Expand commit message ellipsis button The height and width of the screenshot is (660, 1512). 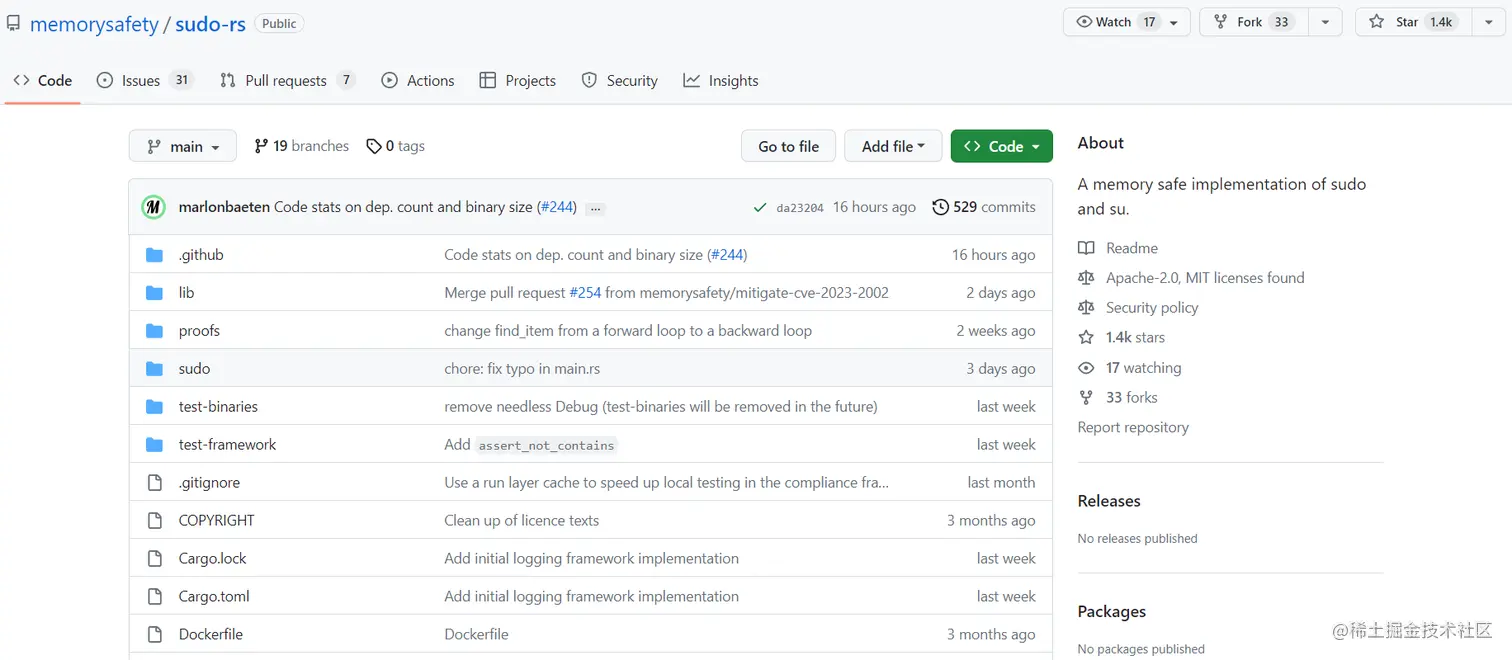point(595,208)
